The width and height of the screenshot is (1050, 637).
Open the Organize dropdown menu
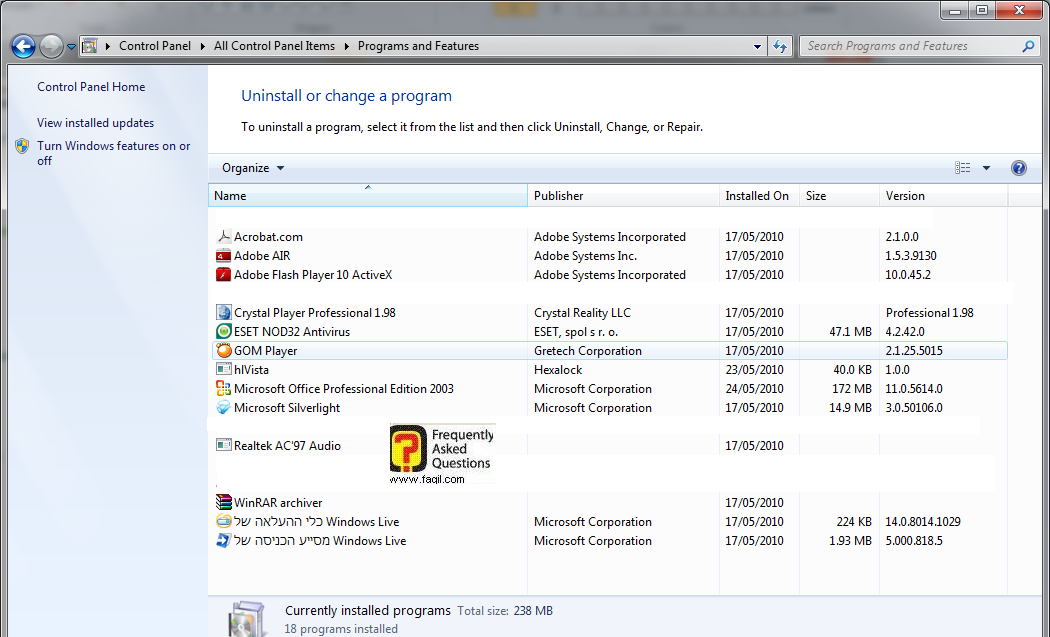point(253,168)
